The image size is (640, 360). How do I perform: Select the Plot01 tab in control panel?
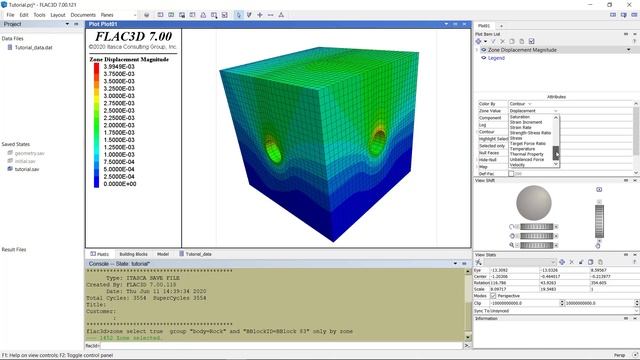484,26
